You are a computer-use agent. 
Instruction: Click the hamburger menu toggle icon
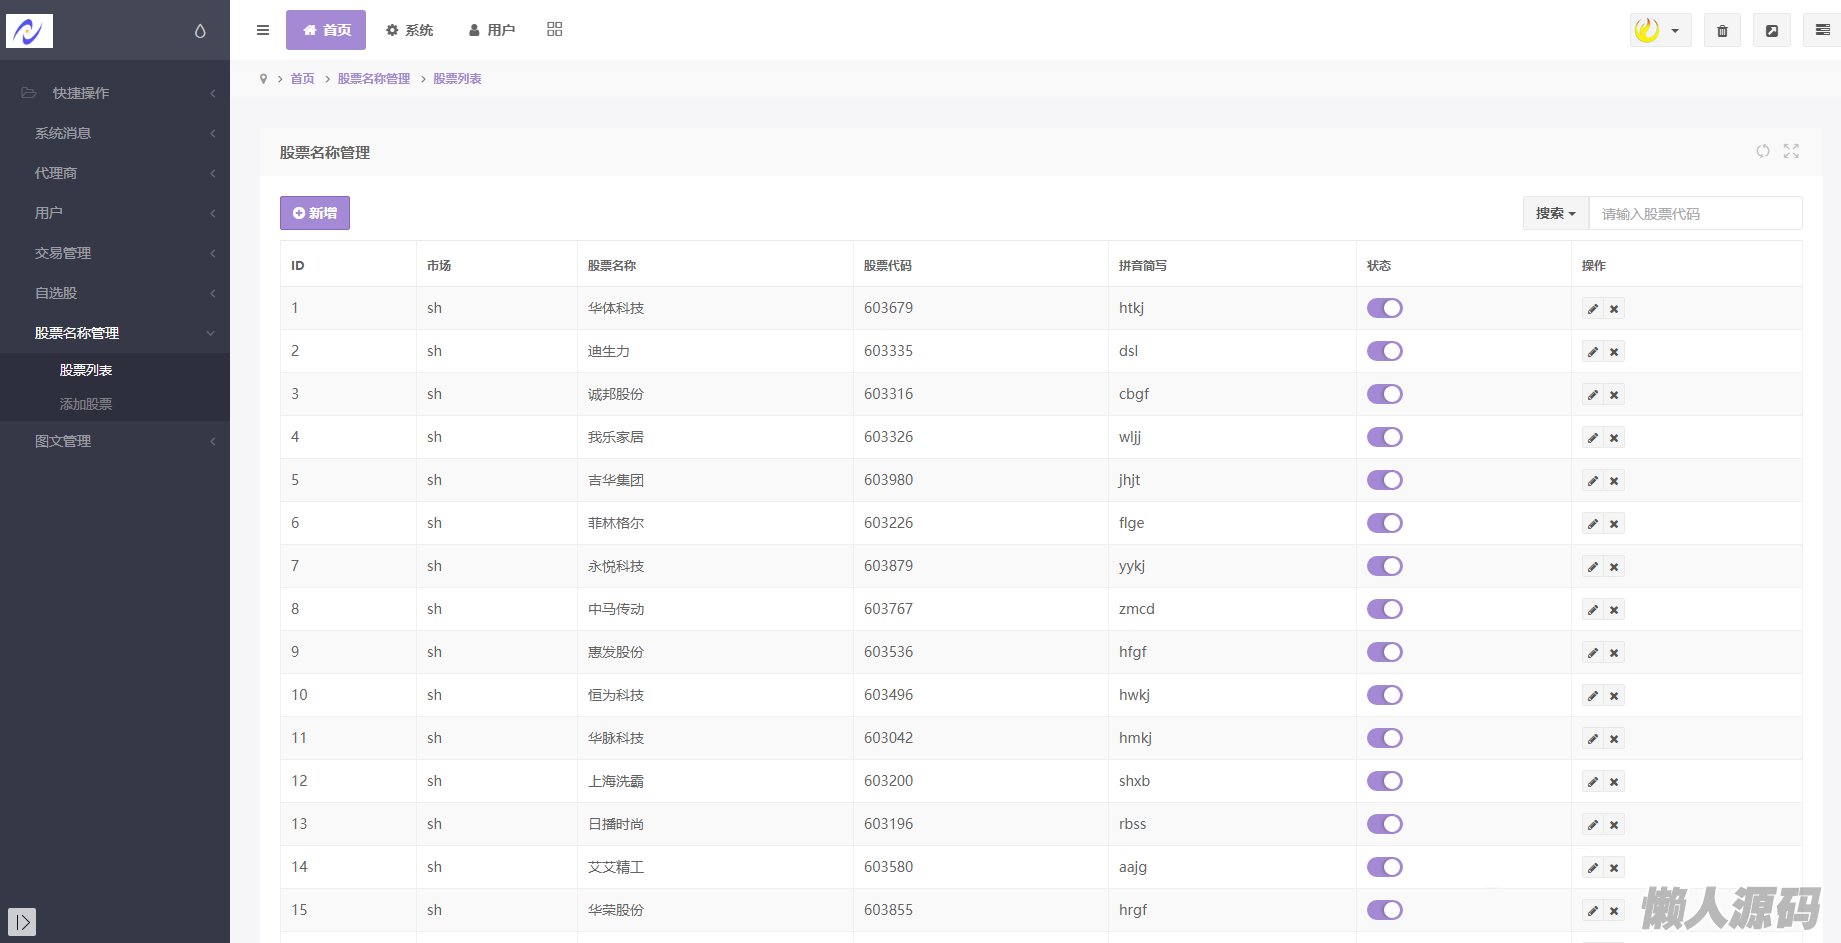(263, 30)
